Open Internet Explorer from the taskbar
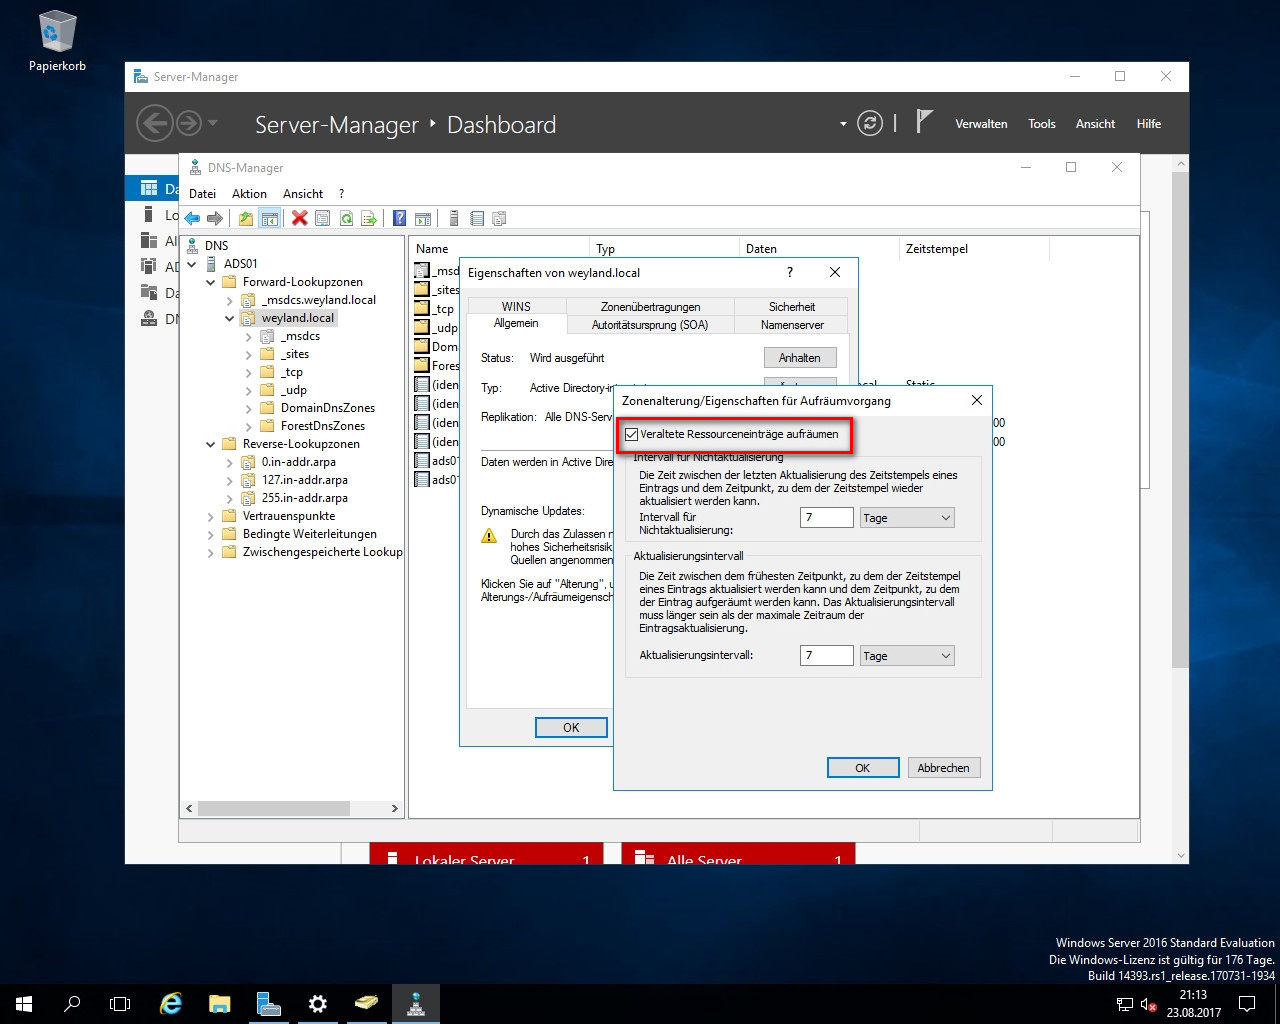The width and height of the screenshot is (1280, 1024). (172, 1003)
